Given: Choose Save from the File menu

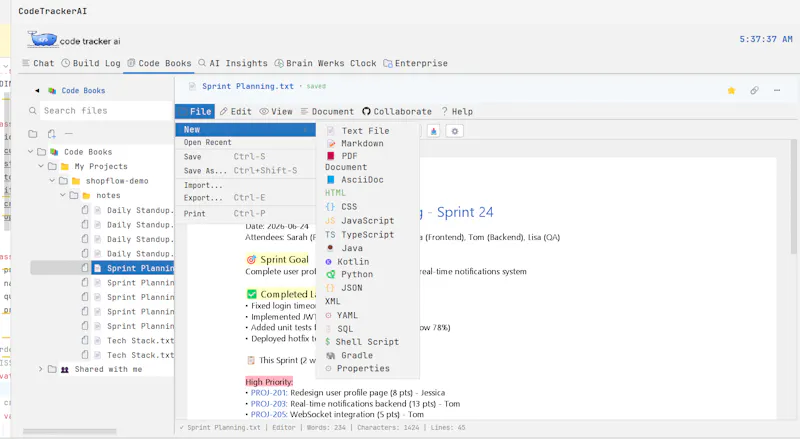Looking at the screenshot, I should [245, 157].
